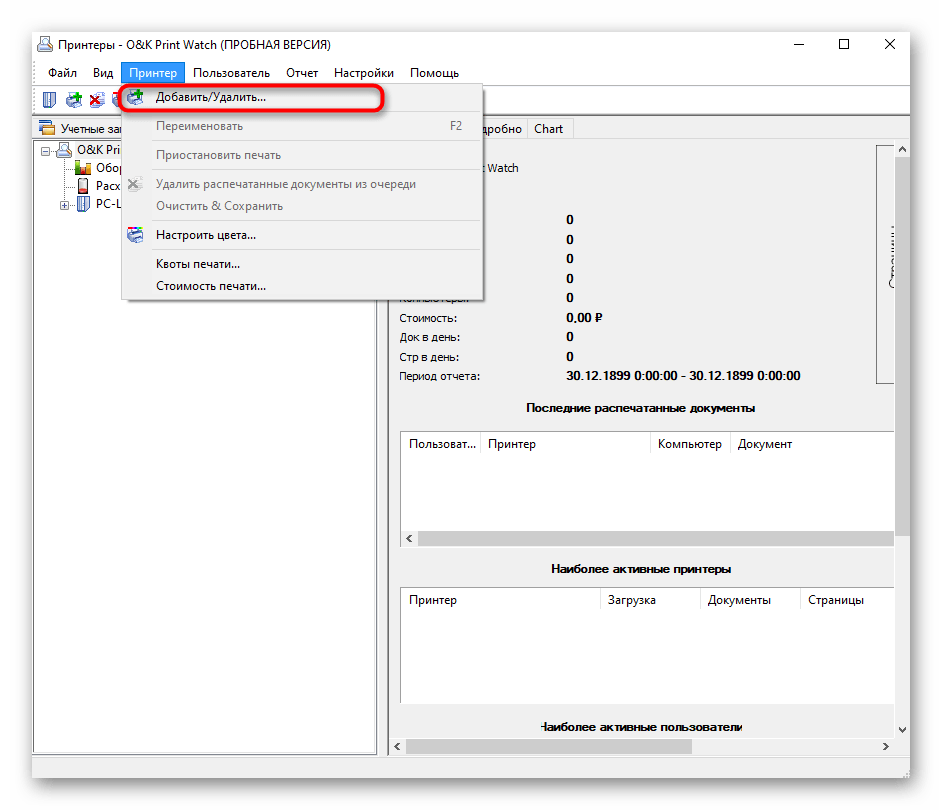Click the bottom horizontal scrollbar thumb
The image size is (942, 810).
[549, 746]
